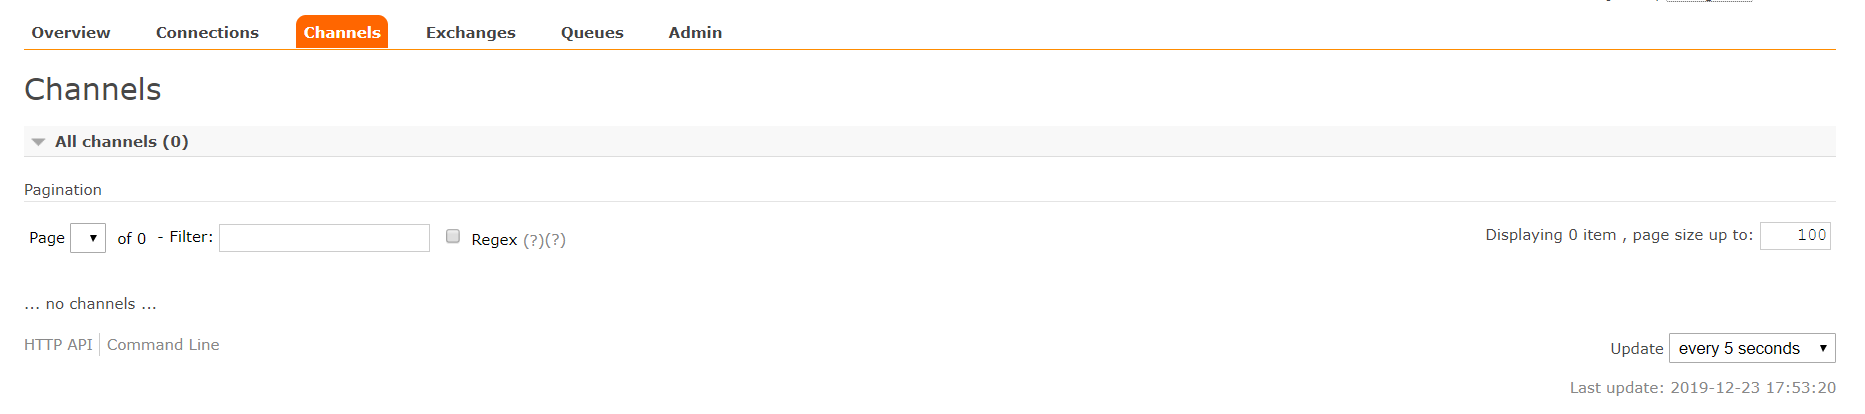Screen dimensions: 1865x414
Task: Click the All channels (0) header label
Action: click(x=122, y=142)
